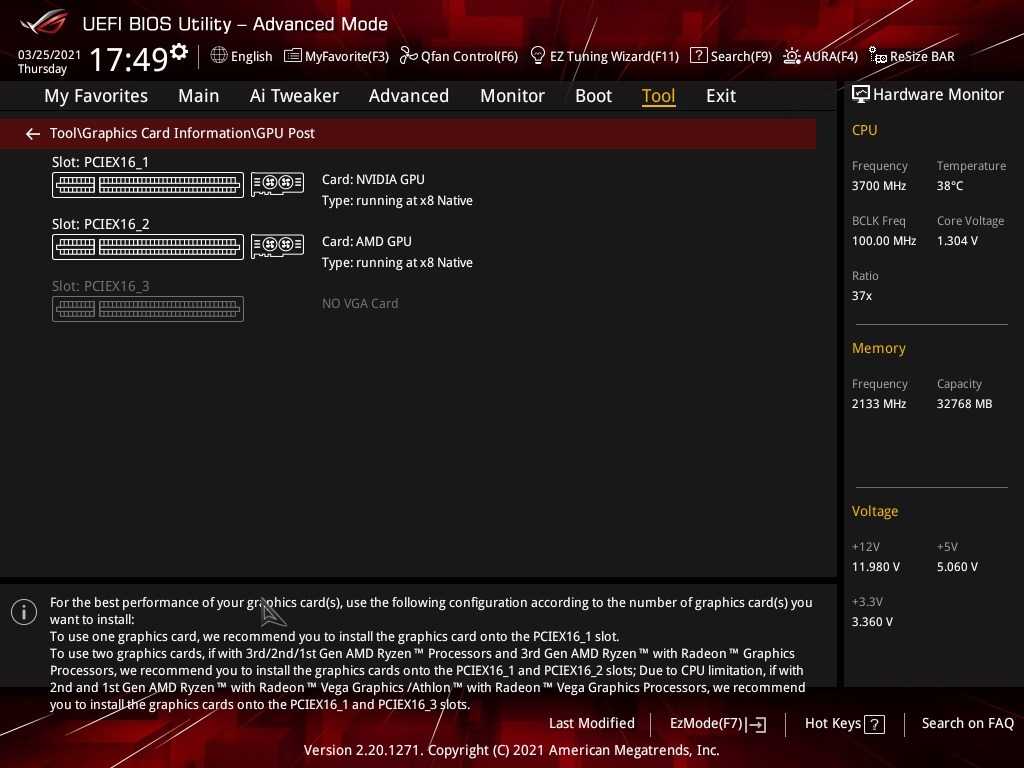
Task: Switch to EzMode(F7)
Action: coord(707,724)
